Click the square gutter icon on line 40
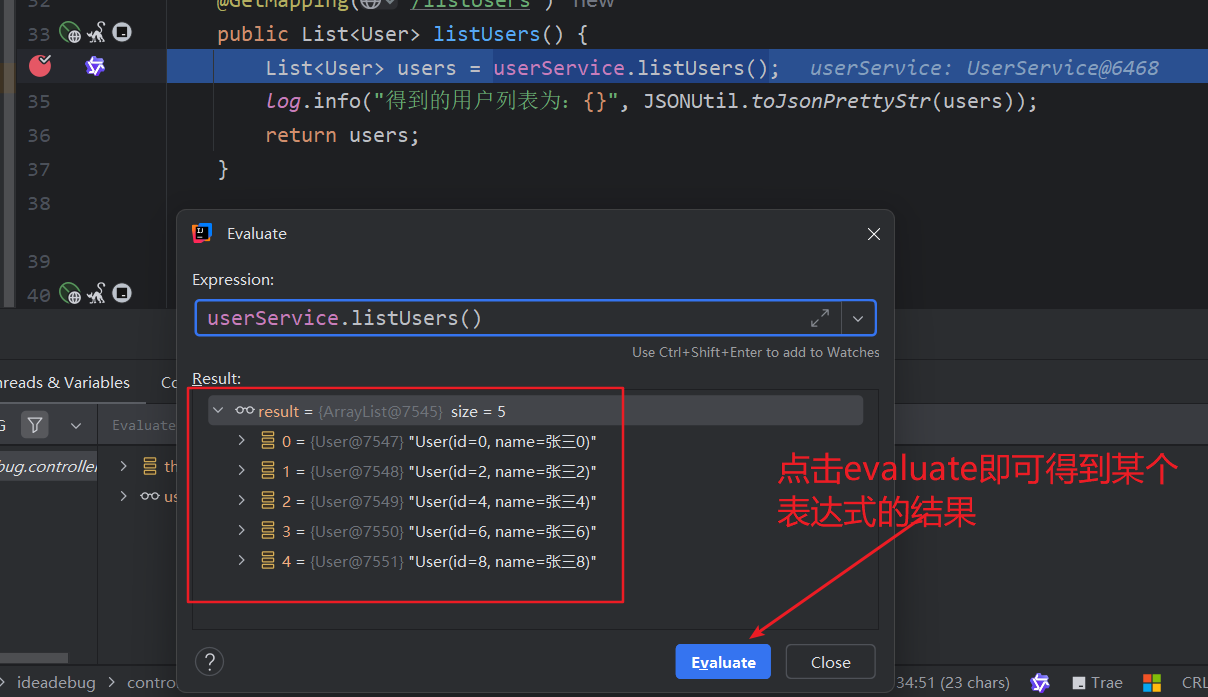Viewport: 1208px width, 697px height. click(122, 294)
